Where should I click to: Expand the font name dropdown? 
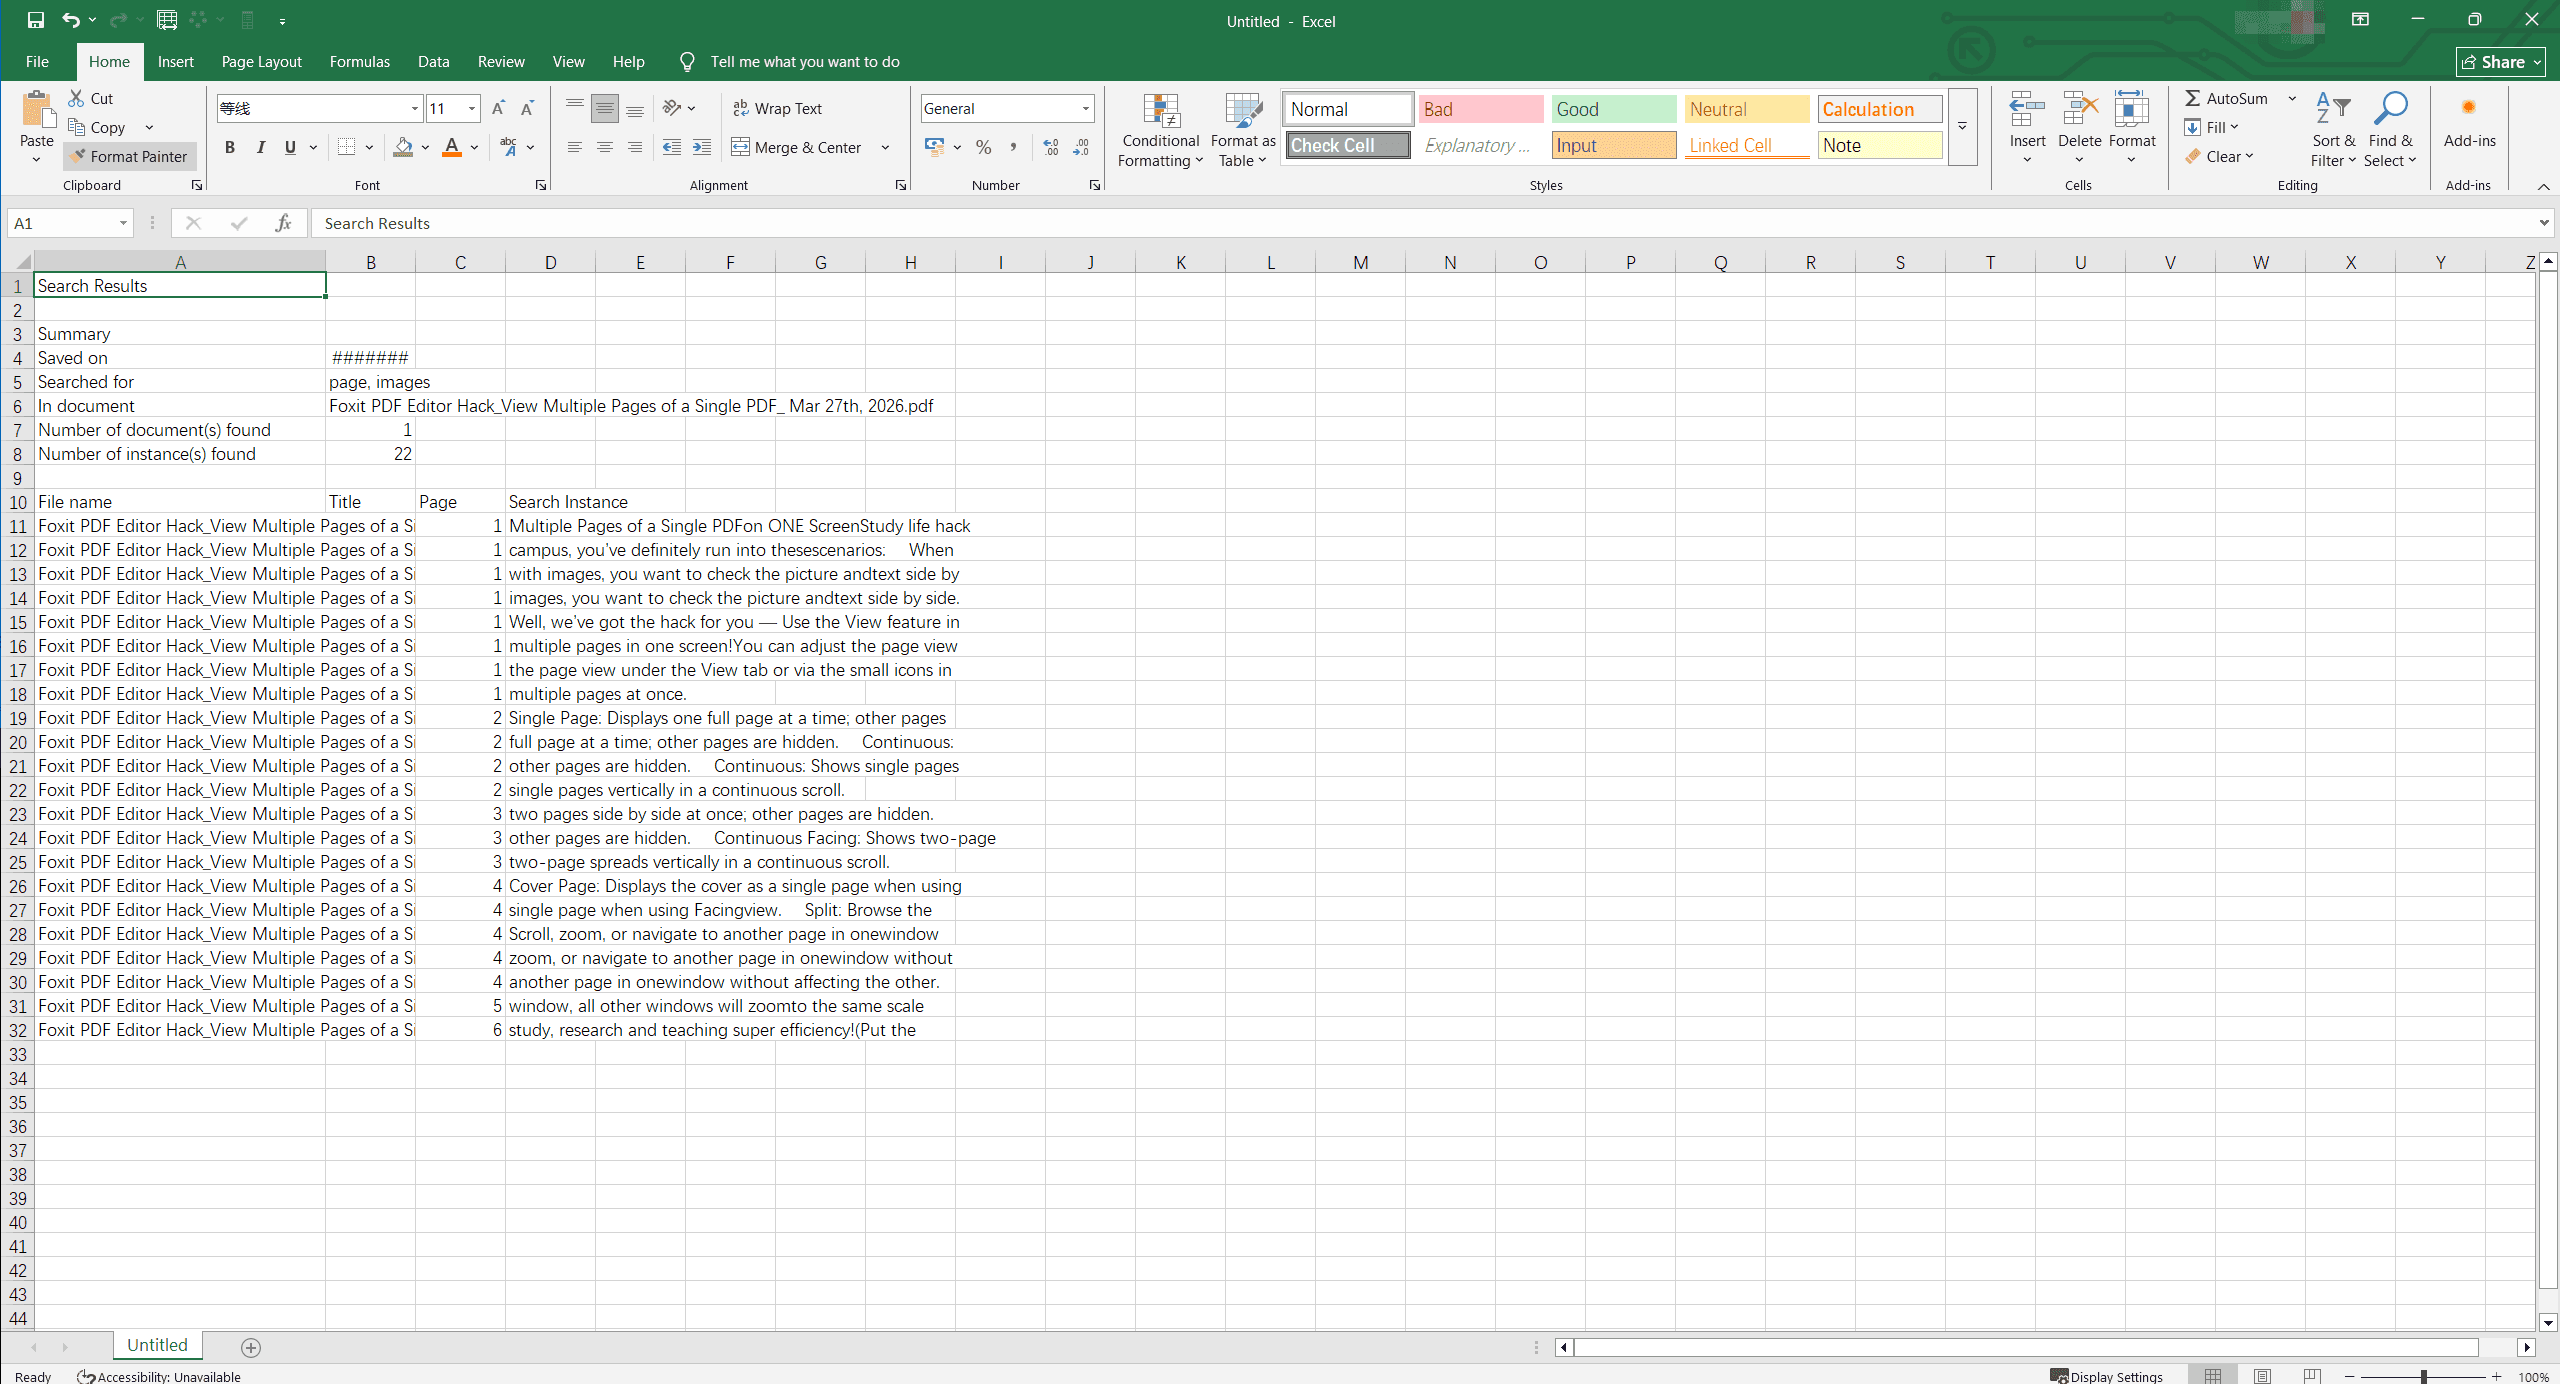coord(415,108)
